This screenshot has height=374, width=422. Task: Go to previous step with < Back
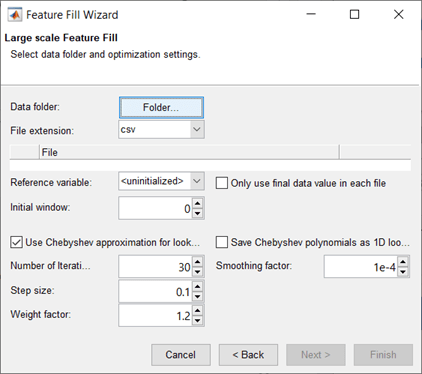(x=248, y=355)
